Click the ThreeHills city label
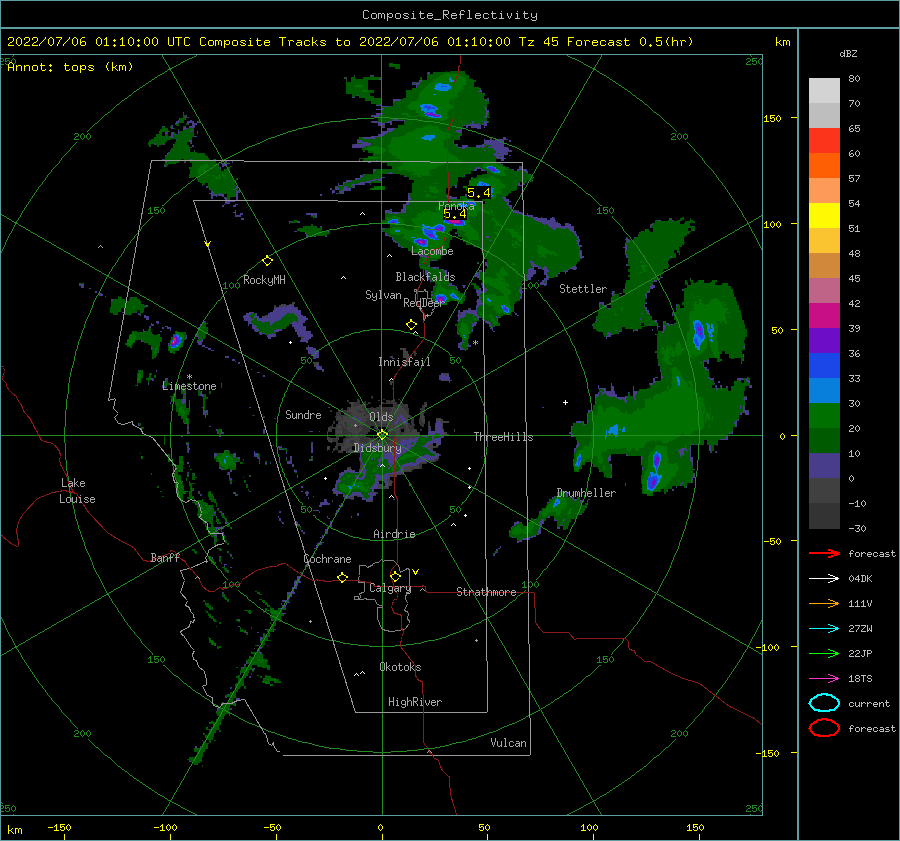The height and width of the screenshot is (841, 900). click(x=503, y=437)
